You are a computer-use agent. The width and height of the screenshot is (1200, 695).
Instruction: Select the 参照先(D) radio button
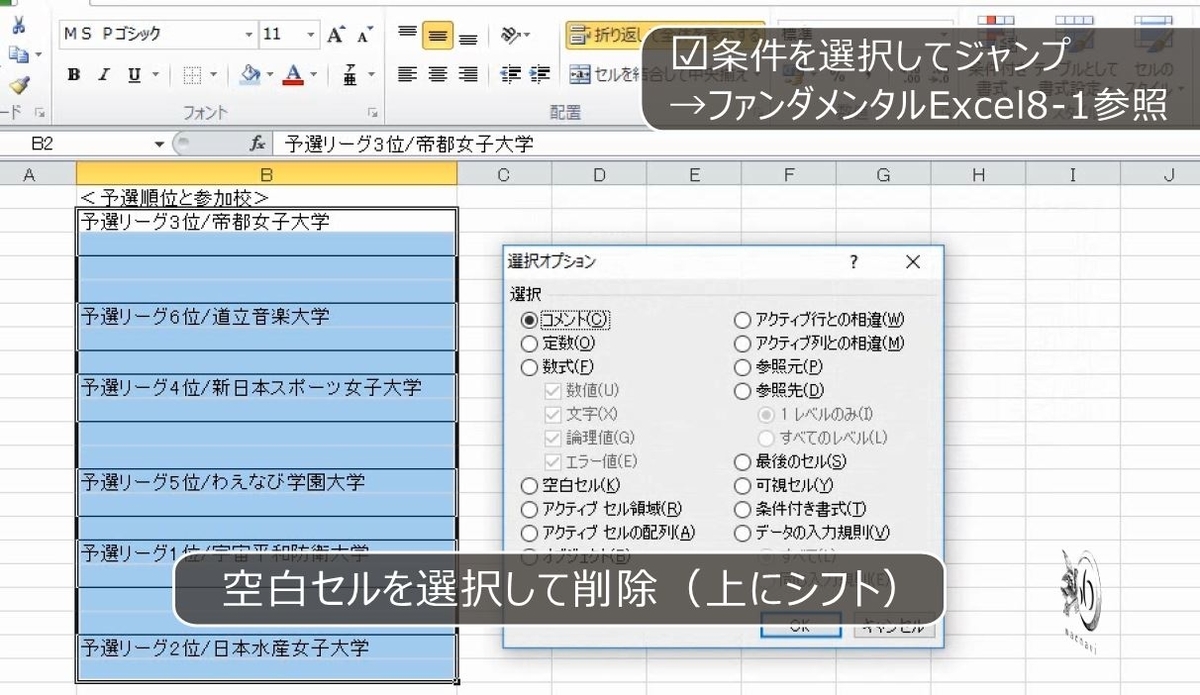(742, 391)
